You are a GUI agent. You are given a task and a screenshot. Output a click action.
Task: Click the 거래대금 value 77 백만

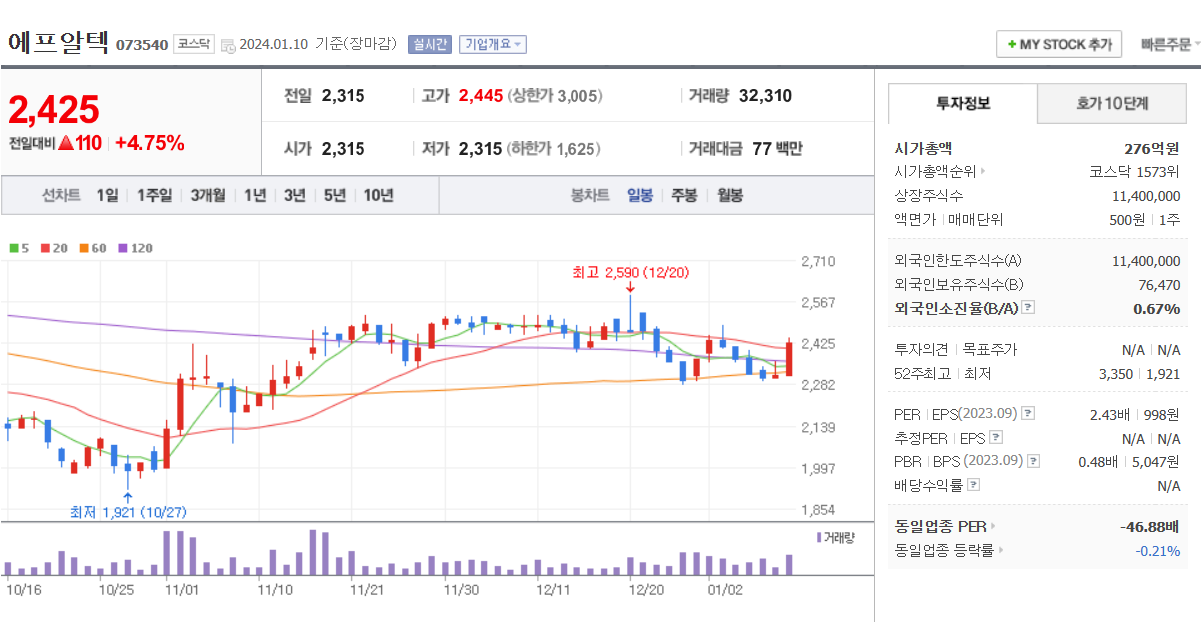[777, 149]
